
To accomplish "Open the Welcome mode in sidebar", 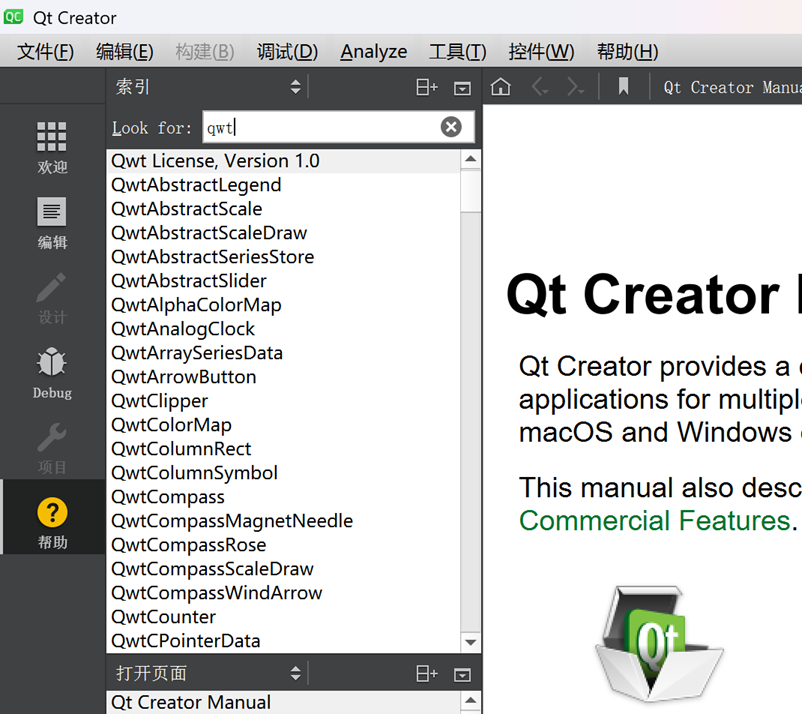I will coord(52,148).
